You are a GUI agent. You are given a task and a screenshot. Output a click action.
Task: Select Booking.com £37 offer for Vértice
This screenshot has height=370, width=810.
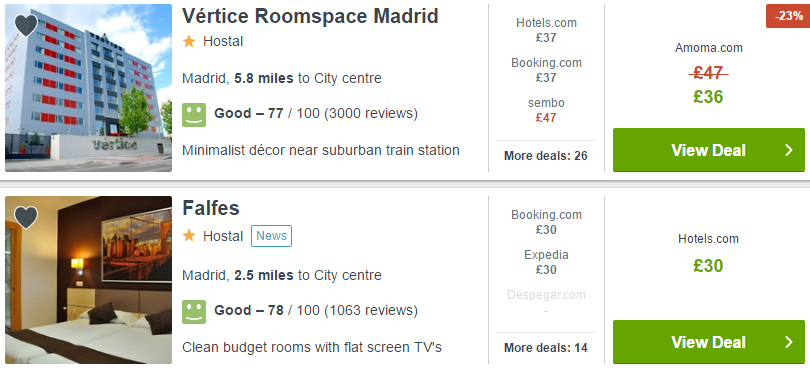[546, 70]
